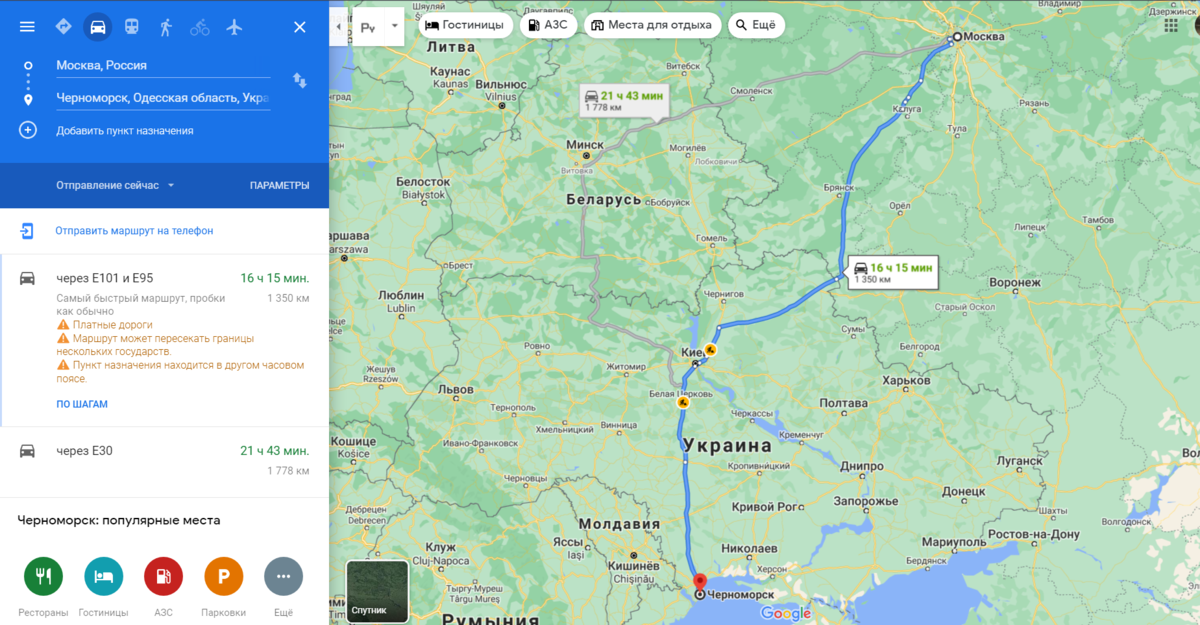Click the Рестораны restaurants icon
1200x625 pixels.
click(43, 576)
